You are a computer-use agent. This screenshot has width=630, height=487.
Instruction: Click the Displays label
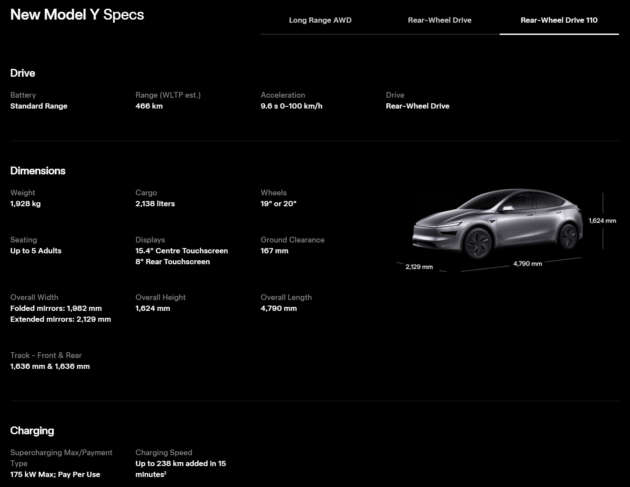150,240
